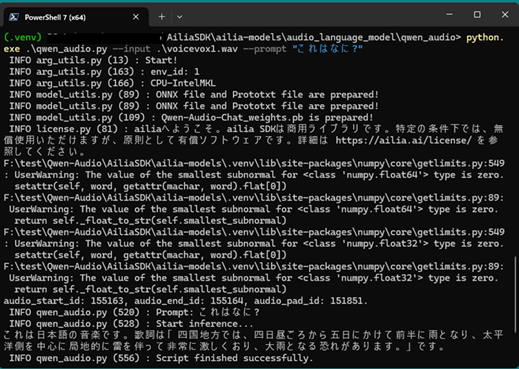Minimize the terminal window
Screen dimensions: 519x369
449,15
